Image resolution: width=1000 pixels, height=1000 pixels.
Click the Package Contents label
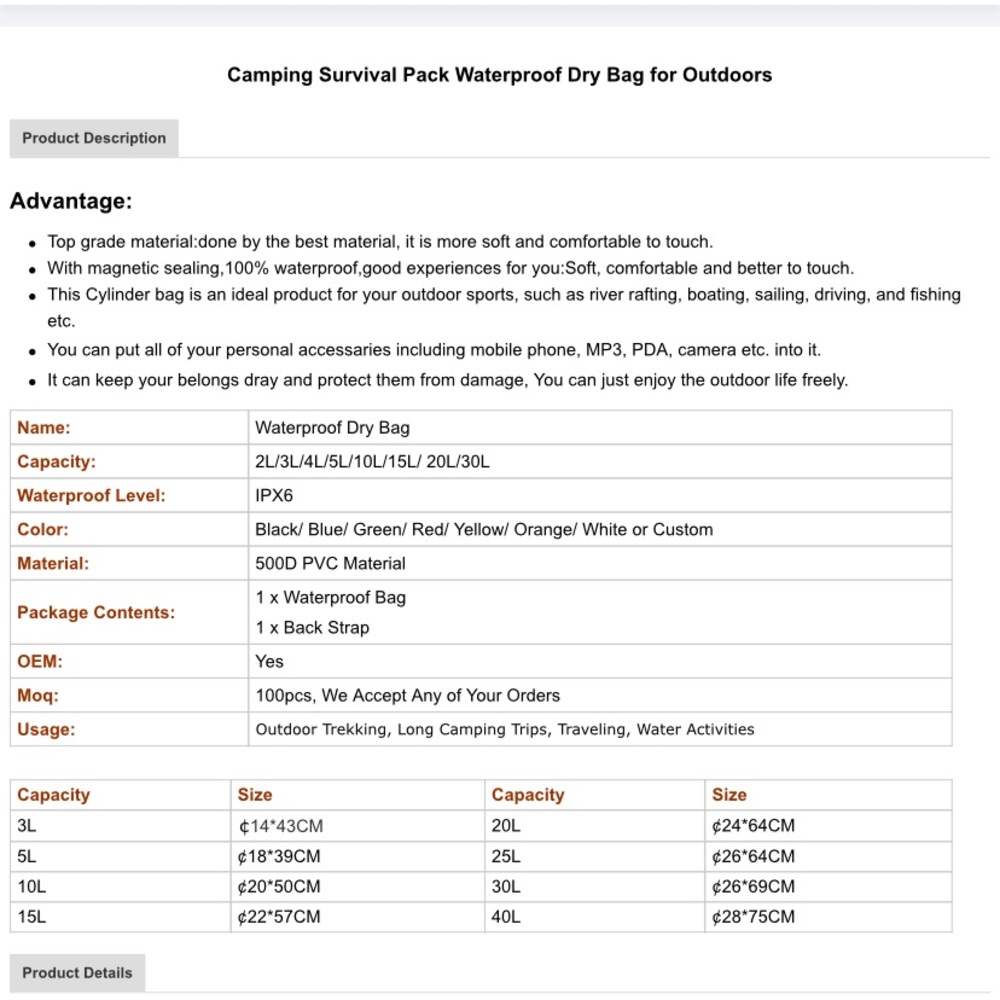tap(96, 612)
